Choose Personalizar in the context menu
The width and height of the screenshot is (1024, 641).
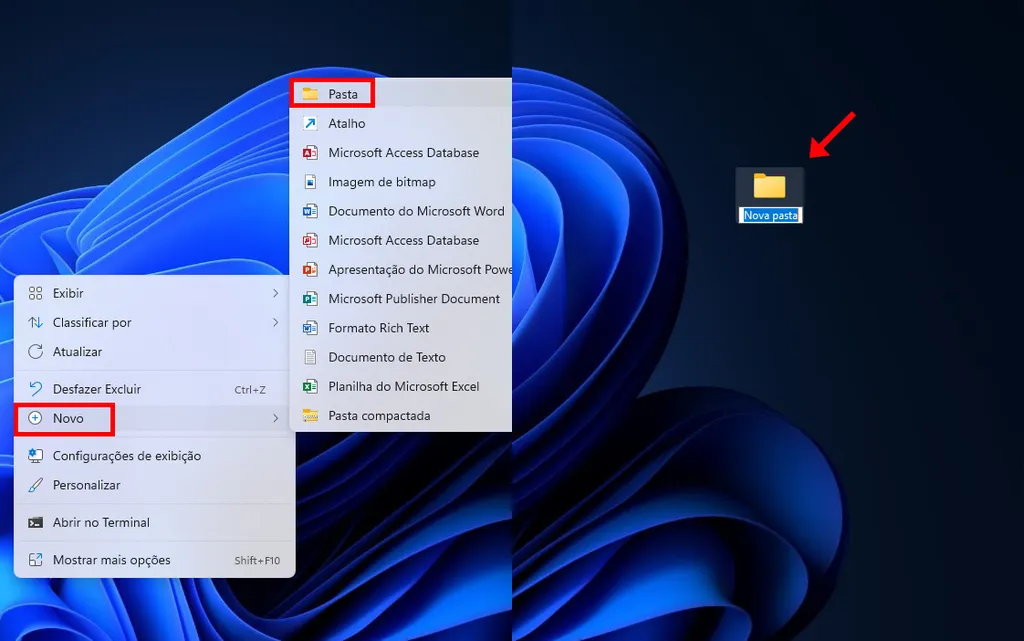86,485
